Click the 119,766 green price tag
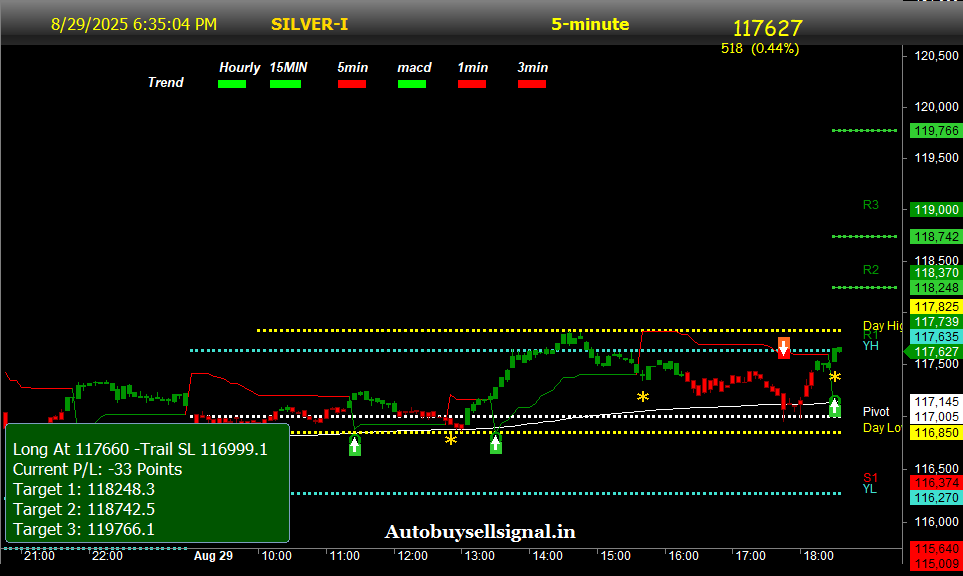Viewport: 963px width, 576px height. [x=936, y=131]
